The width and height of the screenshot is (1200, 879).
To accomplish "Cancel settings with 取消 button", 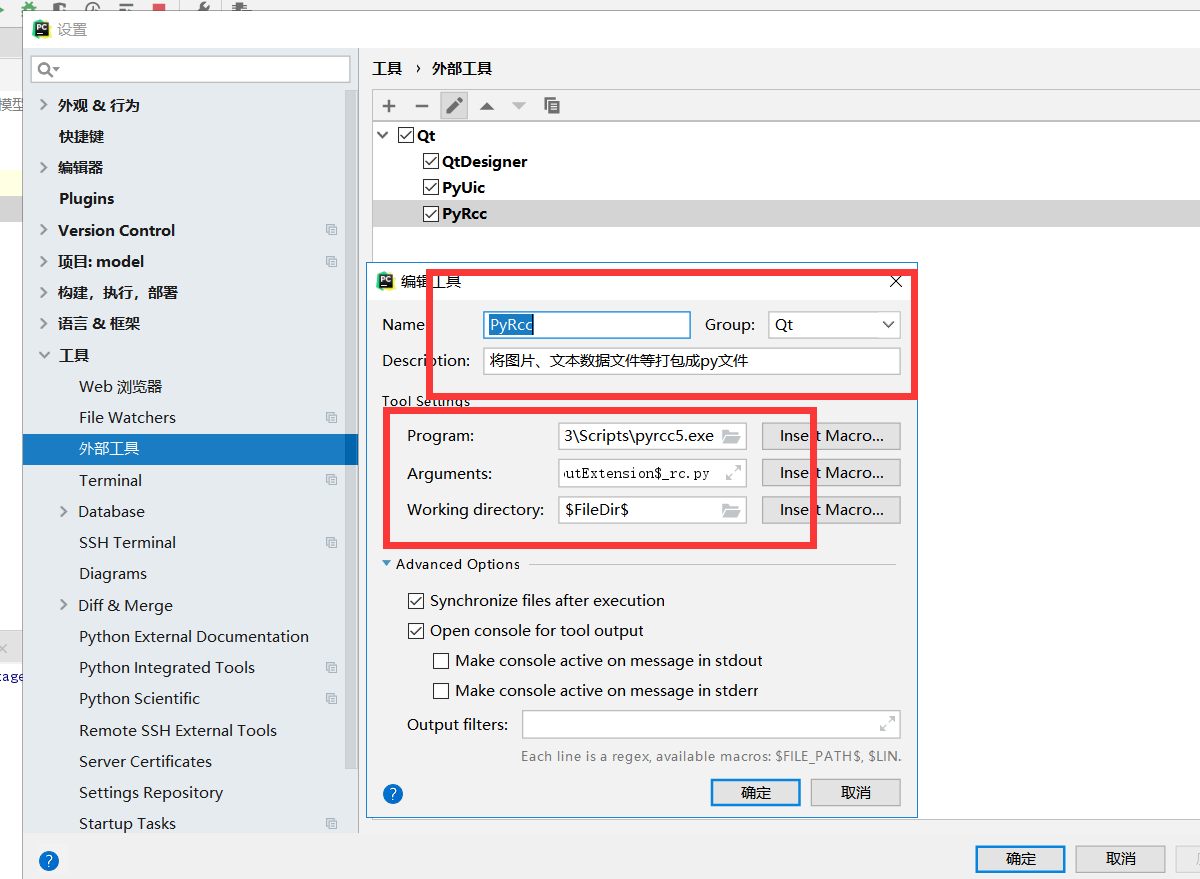I will pos(1120,858).
